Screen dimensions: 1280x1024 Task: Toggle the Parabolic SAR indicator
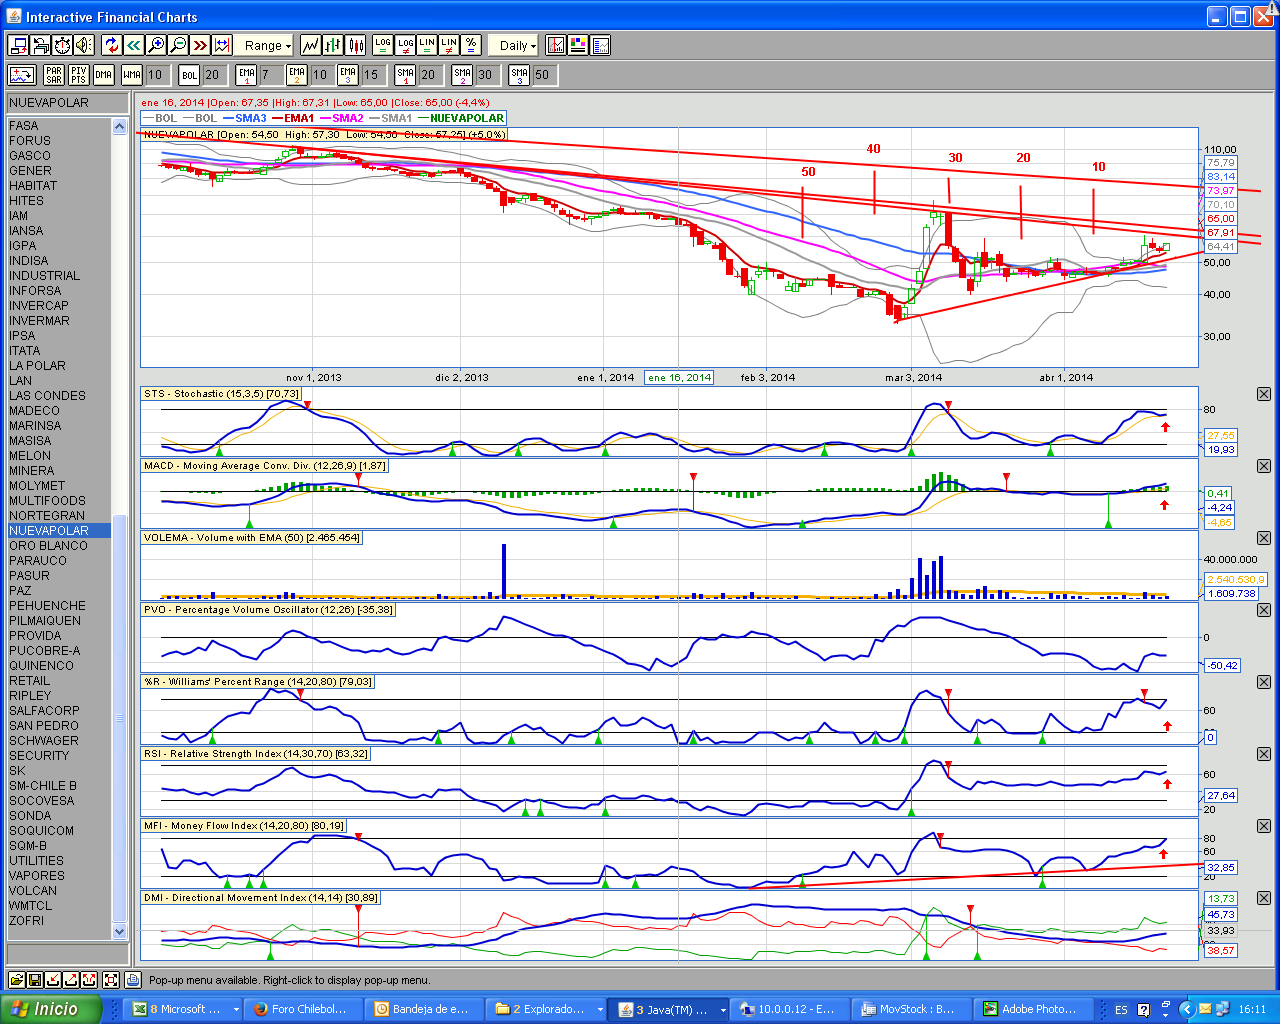click(x=54, y=75)
